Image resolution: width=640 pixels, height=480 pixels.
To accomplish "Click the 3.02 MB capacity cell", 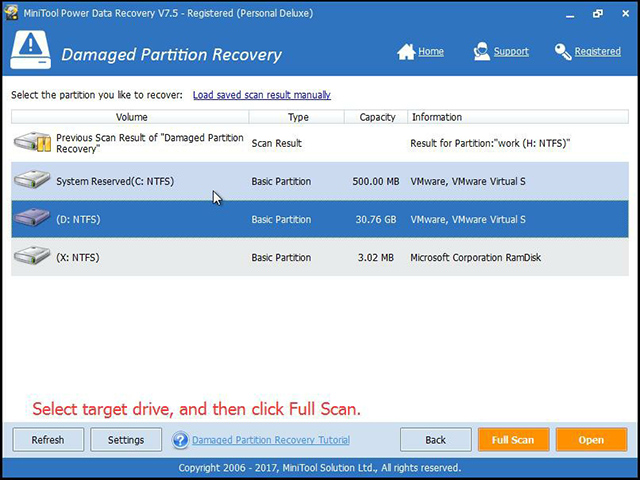I will pyautogui.click(x=376, y=258).
